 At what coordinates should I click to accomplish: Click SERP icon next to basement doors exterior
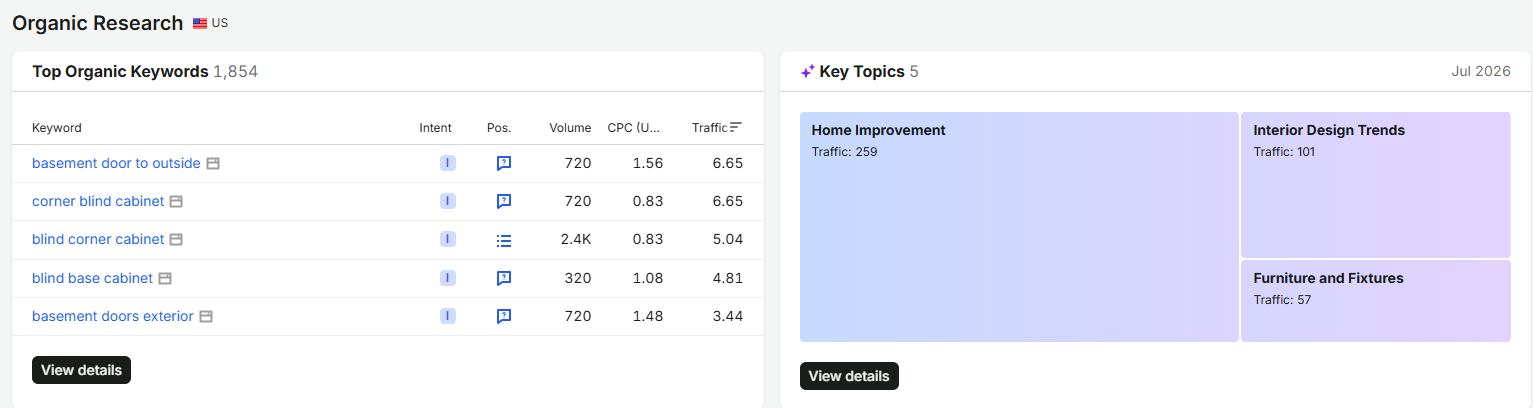click(206, 316)
